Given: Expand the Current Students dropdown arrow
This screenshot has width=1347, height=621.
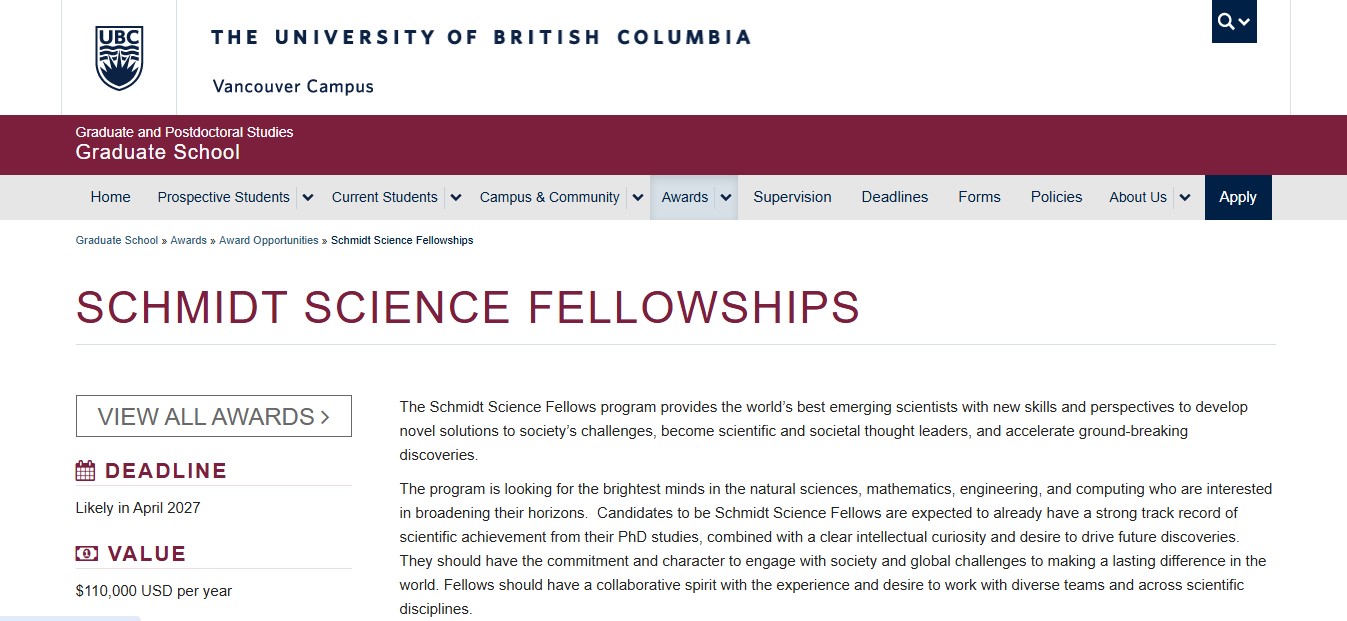Looking at the screenshot, I should click(456, 198).
